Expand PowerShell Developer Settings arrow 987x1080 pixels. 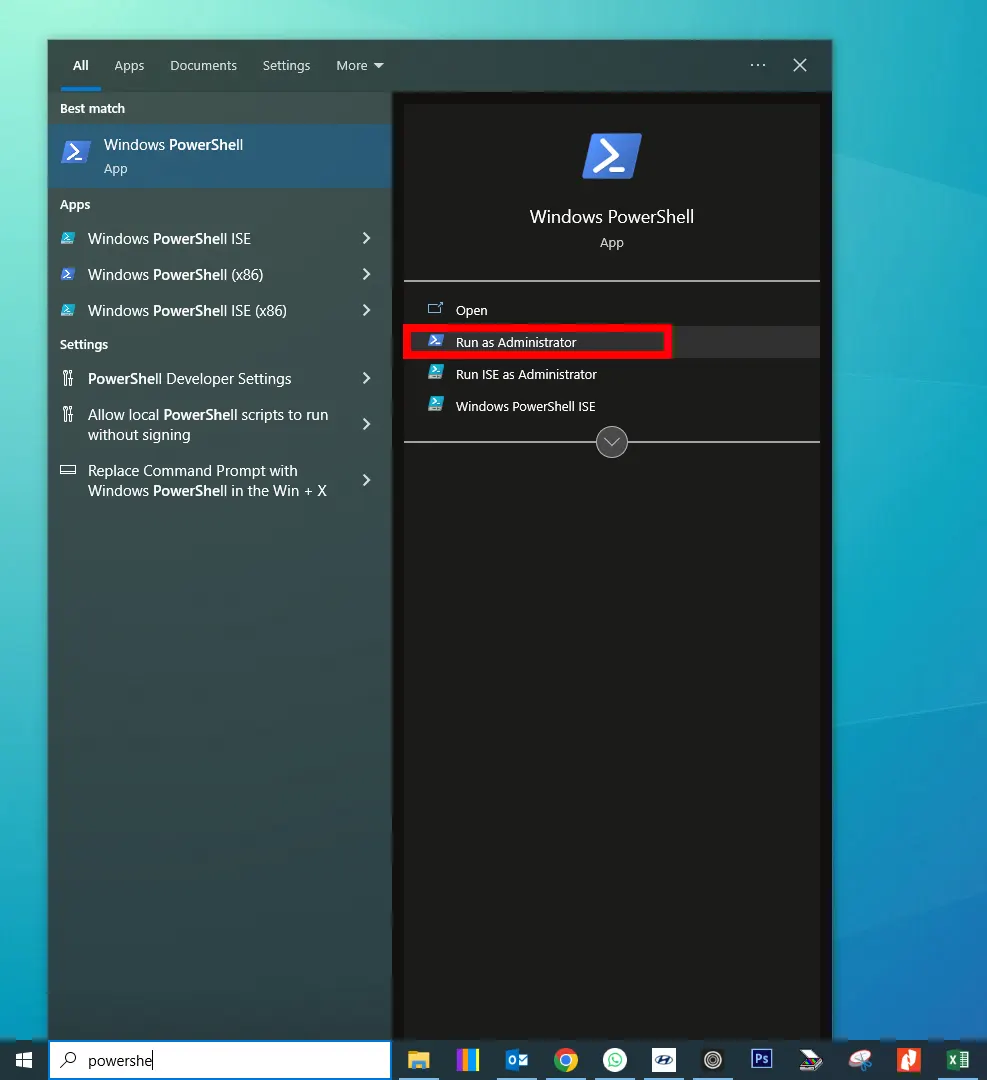click(366, 378)
